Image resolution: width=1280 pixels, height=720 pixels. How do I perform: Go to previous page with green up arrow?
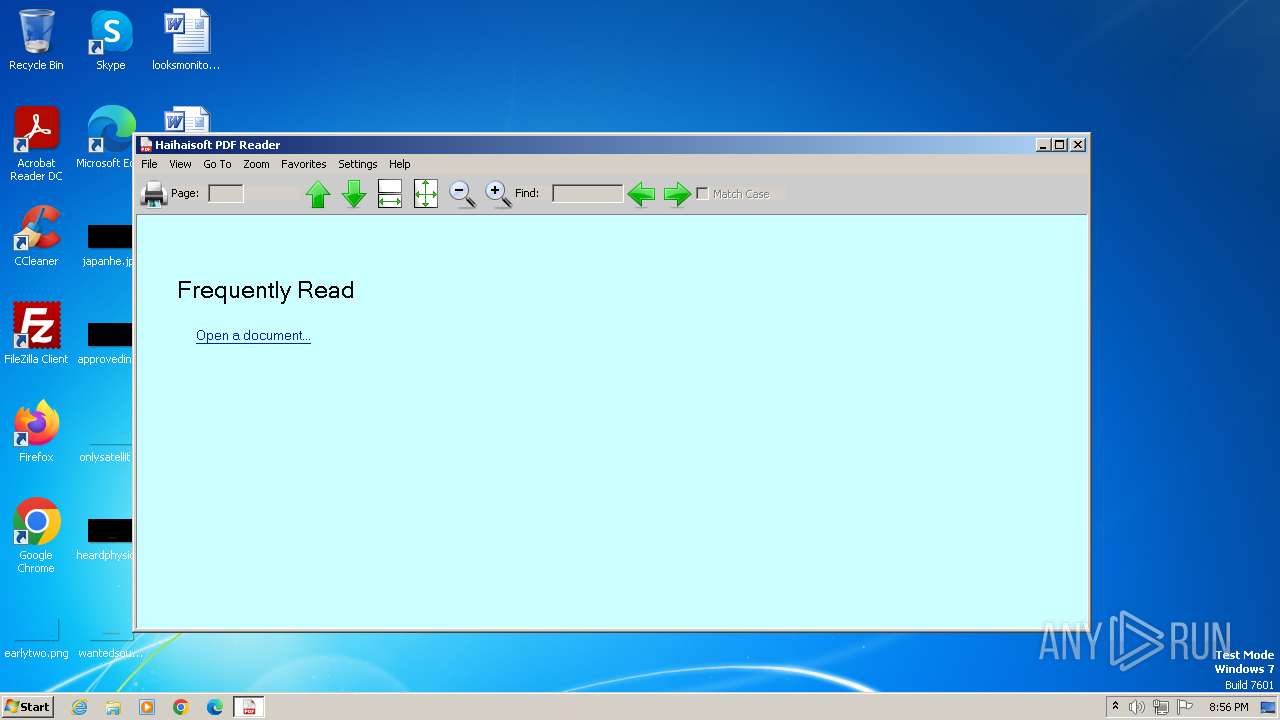click(318, 194)
